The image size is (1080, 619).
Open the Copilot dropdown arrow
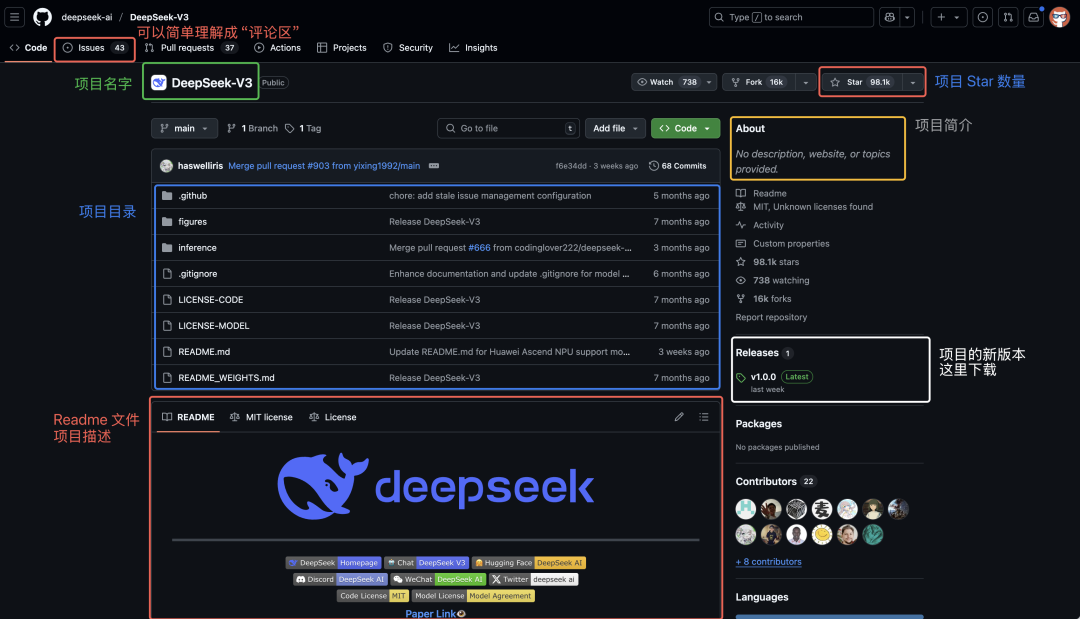click(907, 17)
